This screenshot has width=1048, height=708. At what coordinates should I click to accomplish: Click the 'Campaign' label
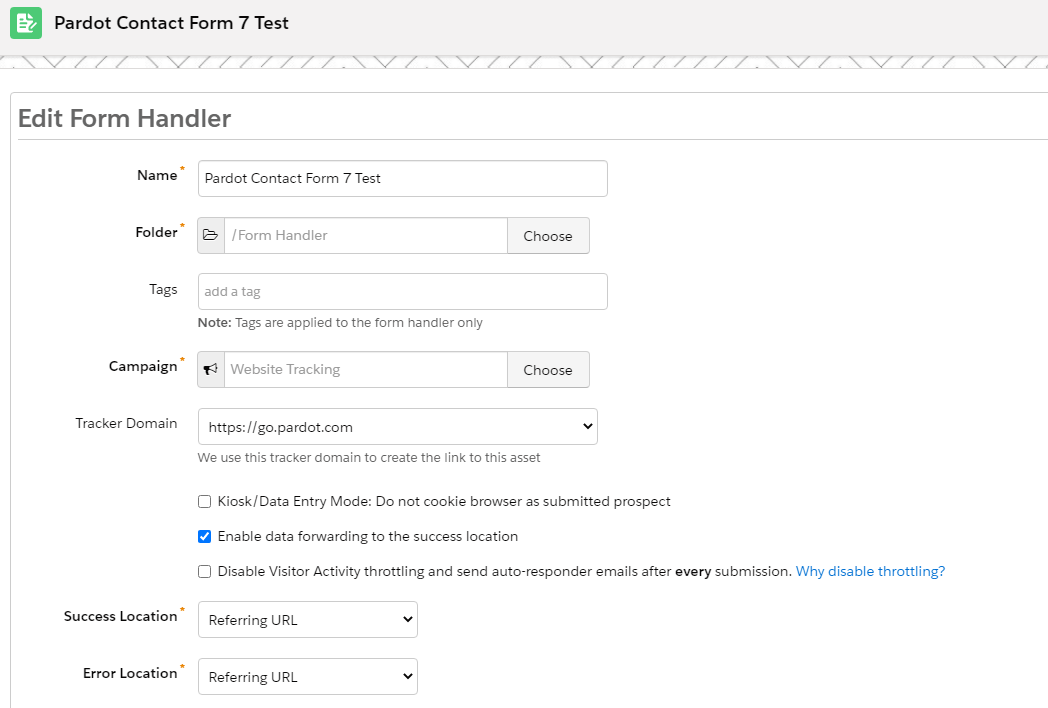(143, 366)
